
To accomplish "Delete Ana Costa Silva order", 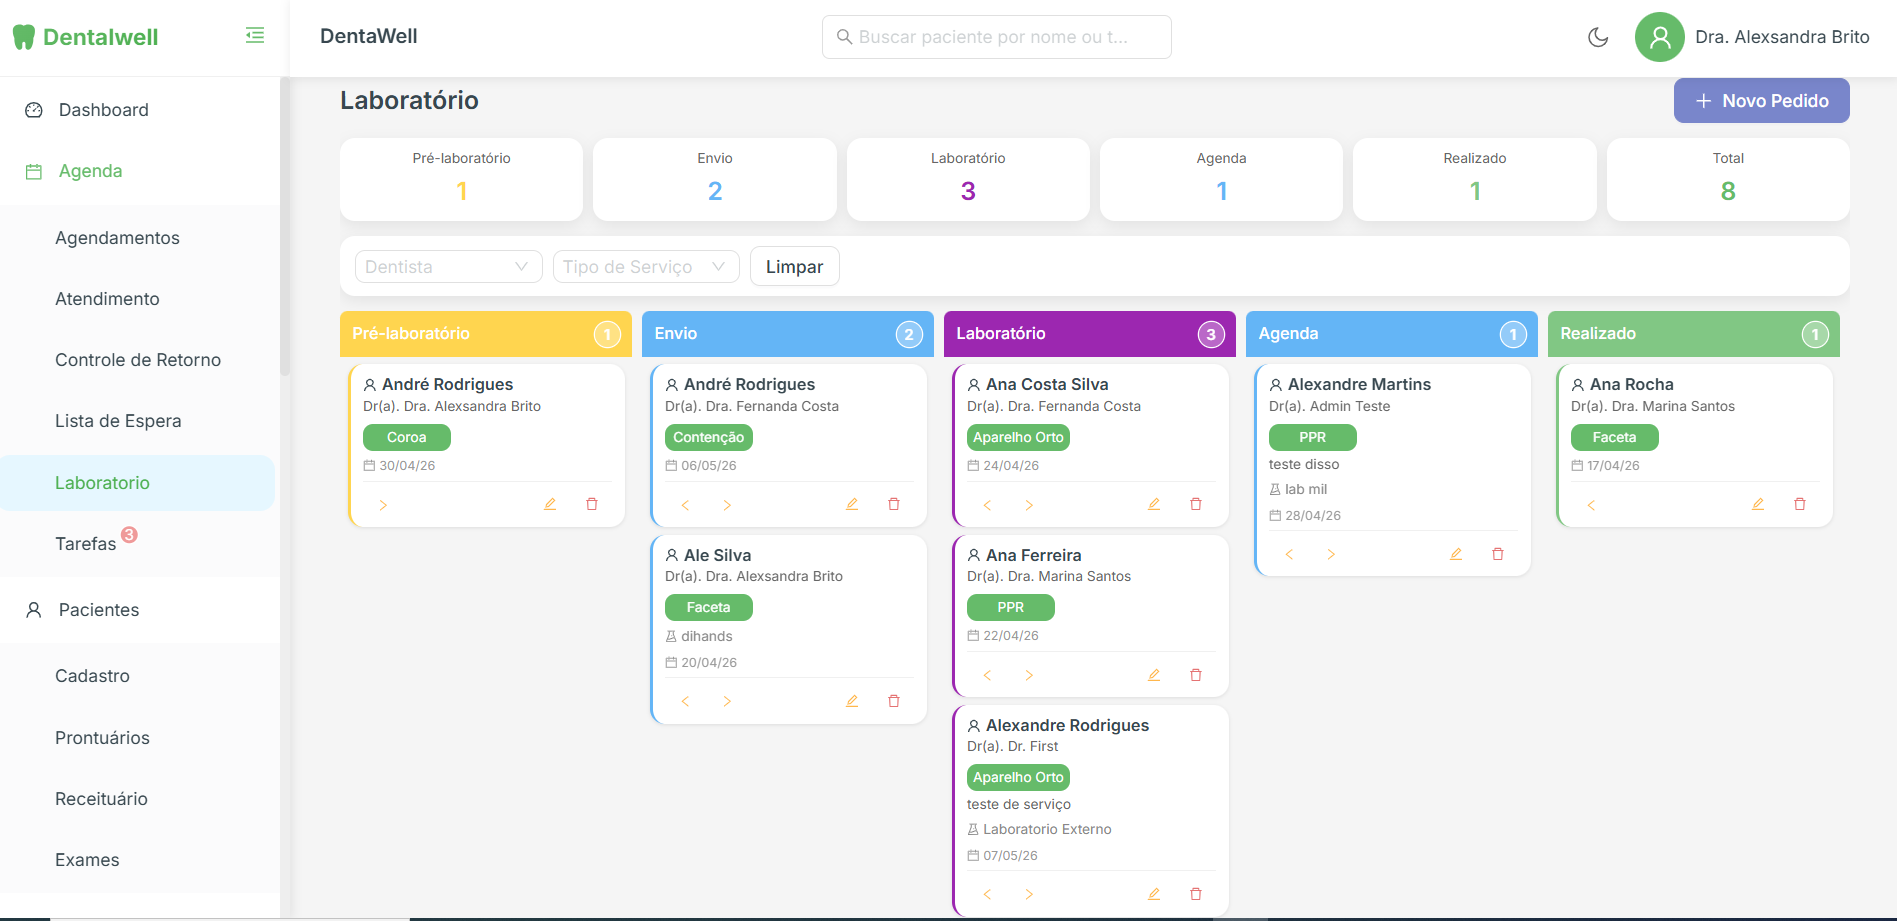I will click(1196, 504).
